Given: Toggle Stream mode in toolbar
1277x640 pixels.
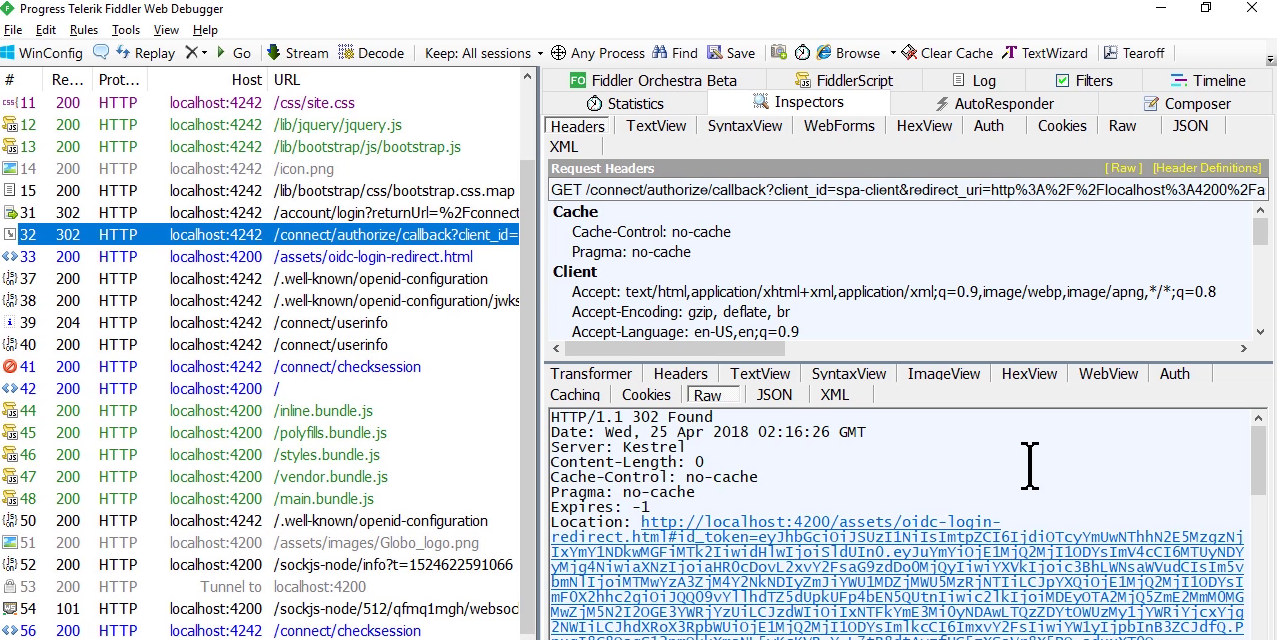Looking at the screenshot, I should 297,53.
